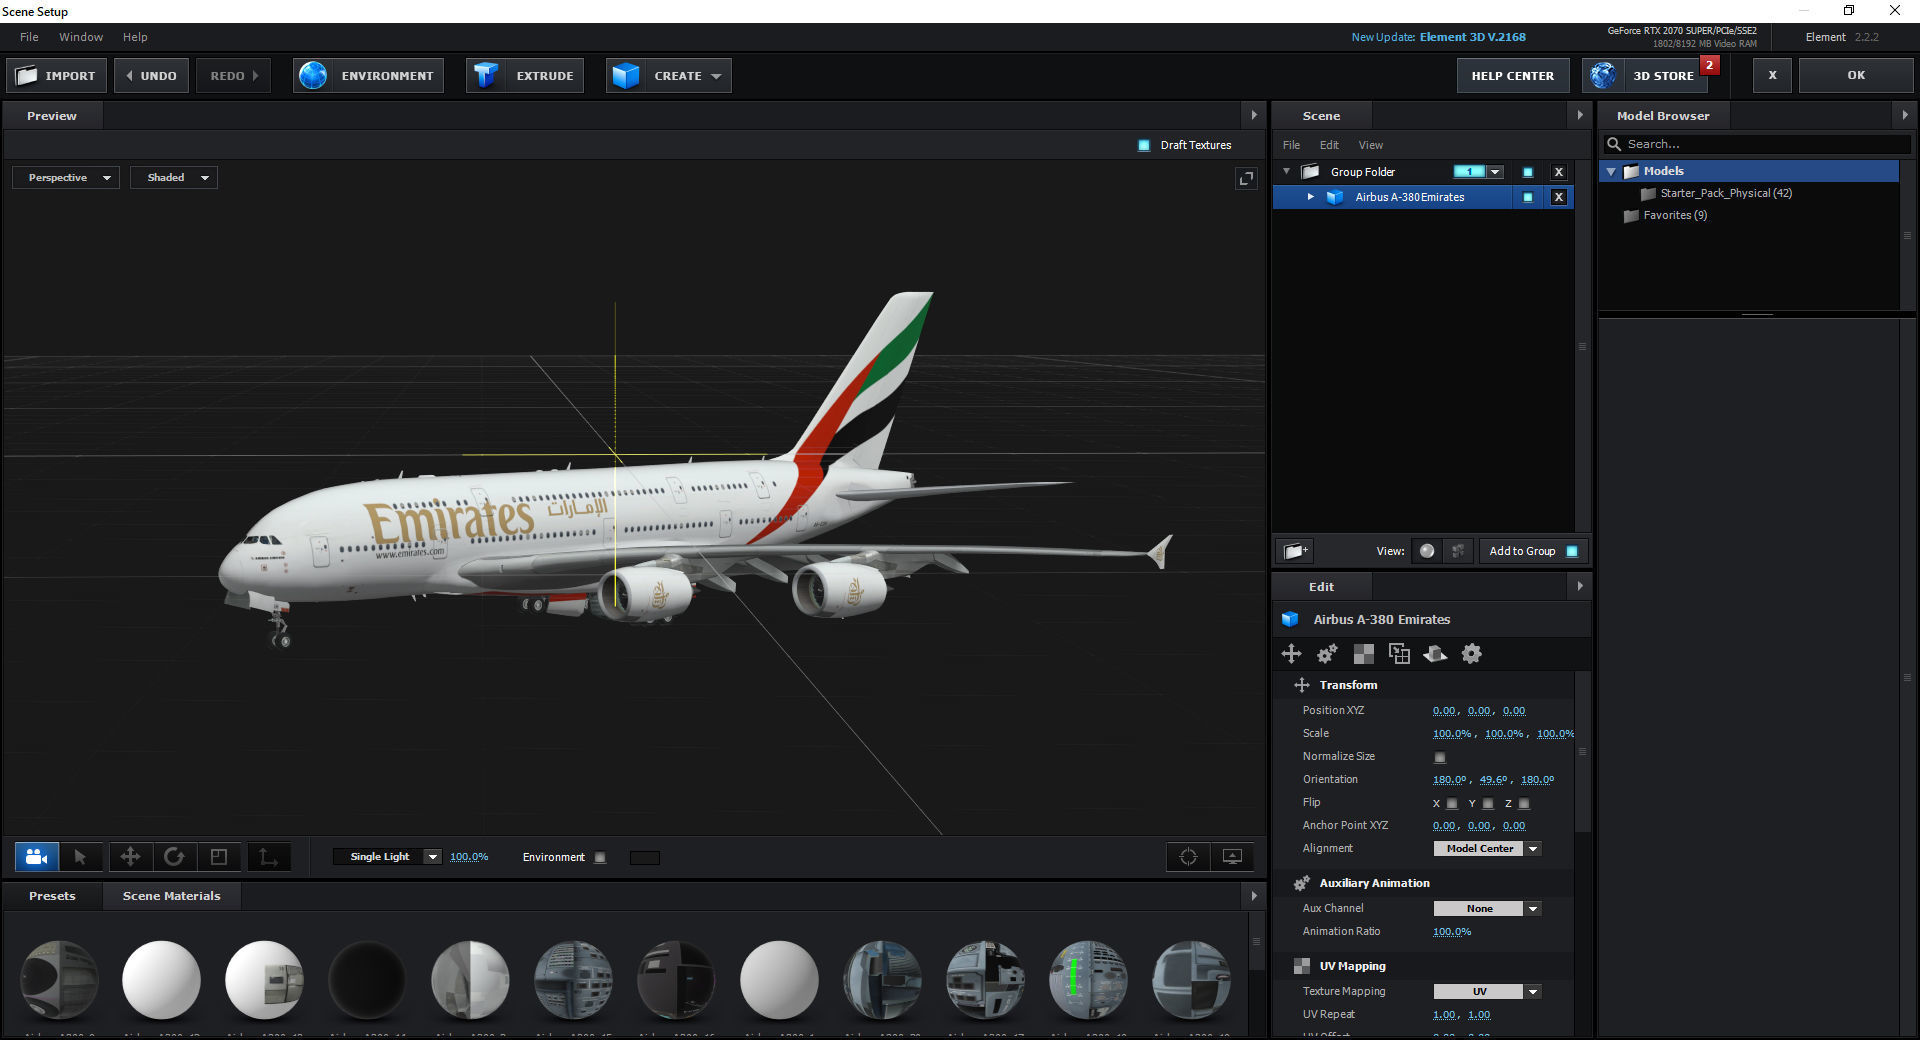Switch to the Scene Materials tab
The image size is (1920, 1040).
[171, 896]
